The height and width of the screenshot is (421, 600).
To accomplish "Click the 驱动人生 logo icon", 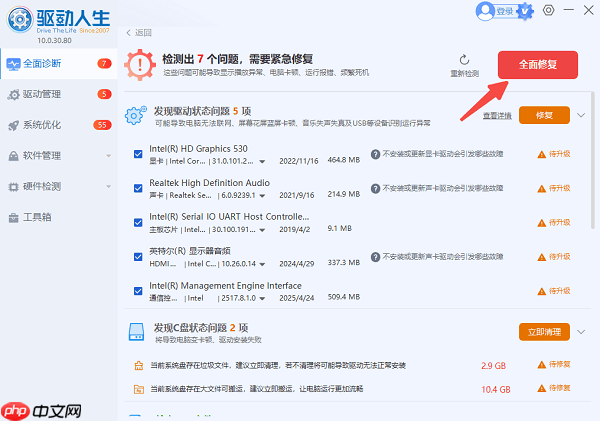I will (x=20, y=19).
